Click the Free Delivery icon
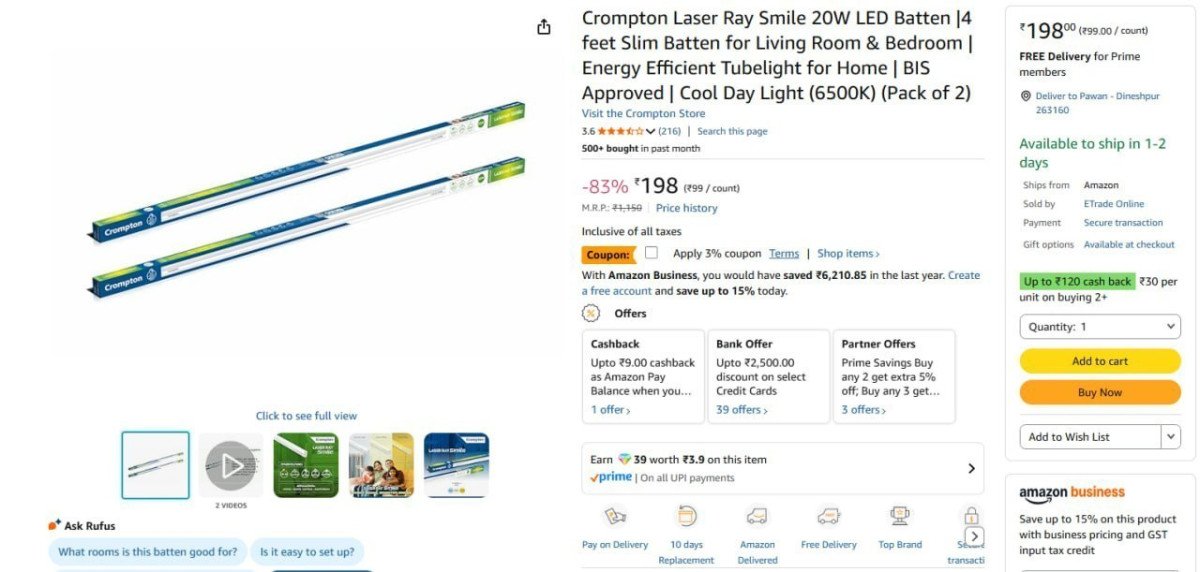This screenshot has width=1200, height=572. (828, 517)
